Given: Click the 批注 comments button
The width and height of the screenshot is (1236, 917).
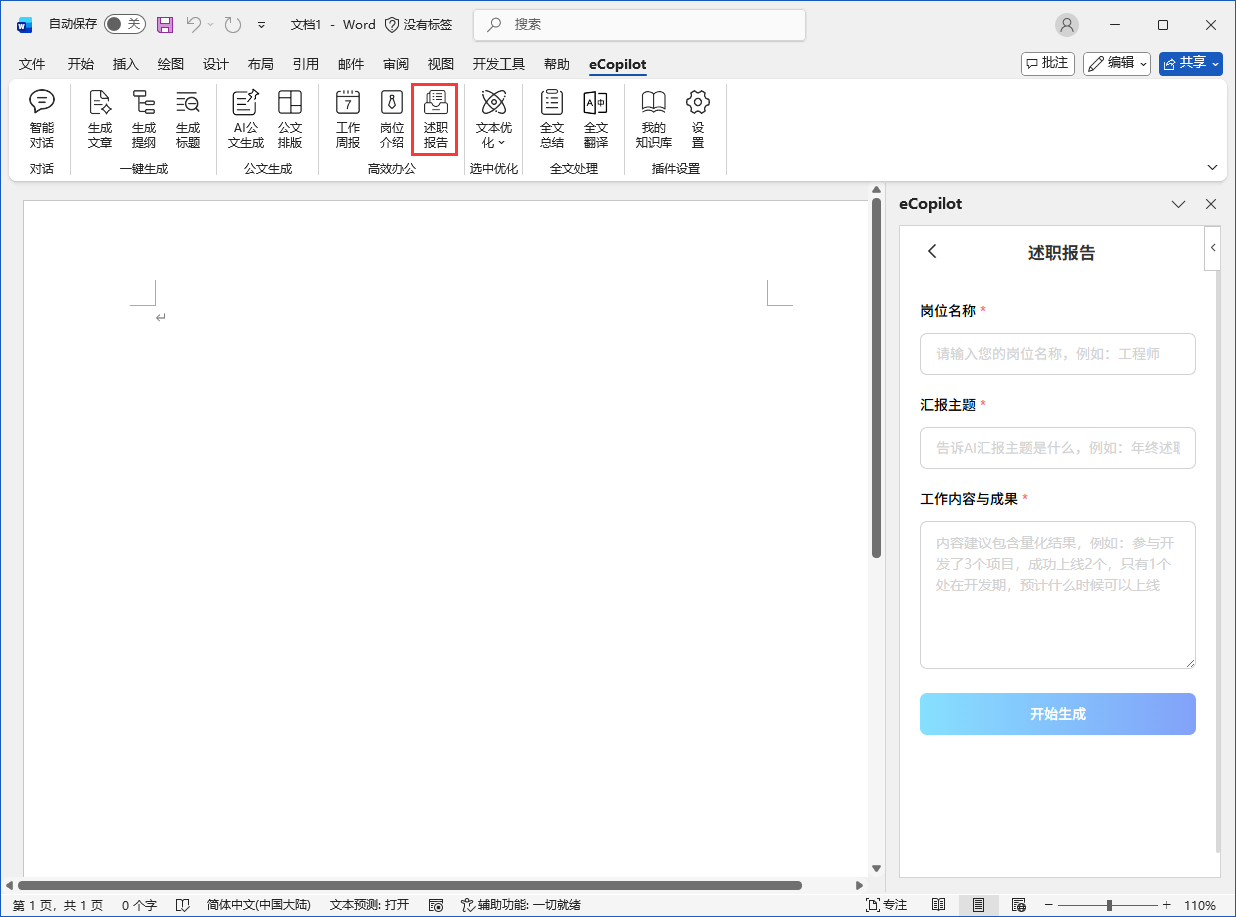Looking at the screenshot, I should point(1047,63).
